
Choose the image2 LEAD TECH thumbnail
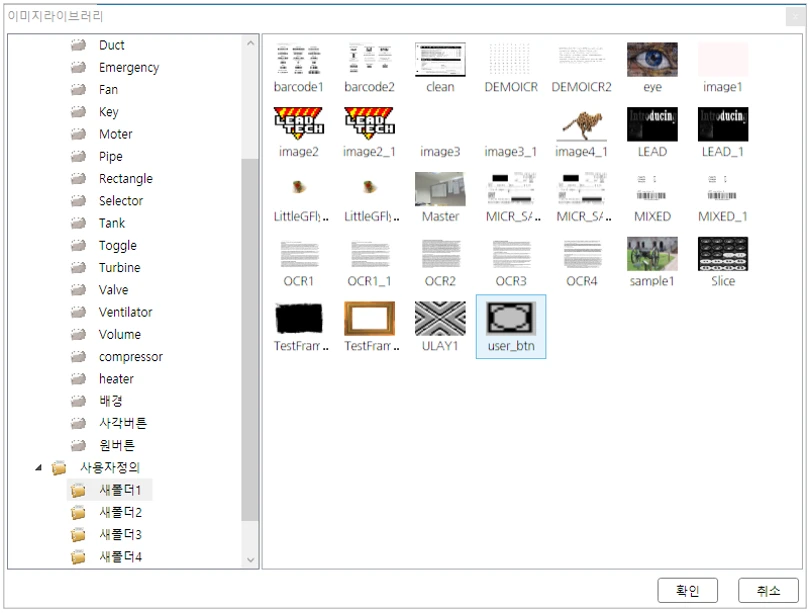tap(299, 124)
